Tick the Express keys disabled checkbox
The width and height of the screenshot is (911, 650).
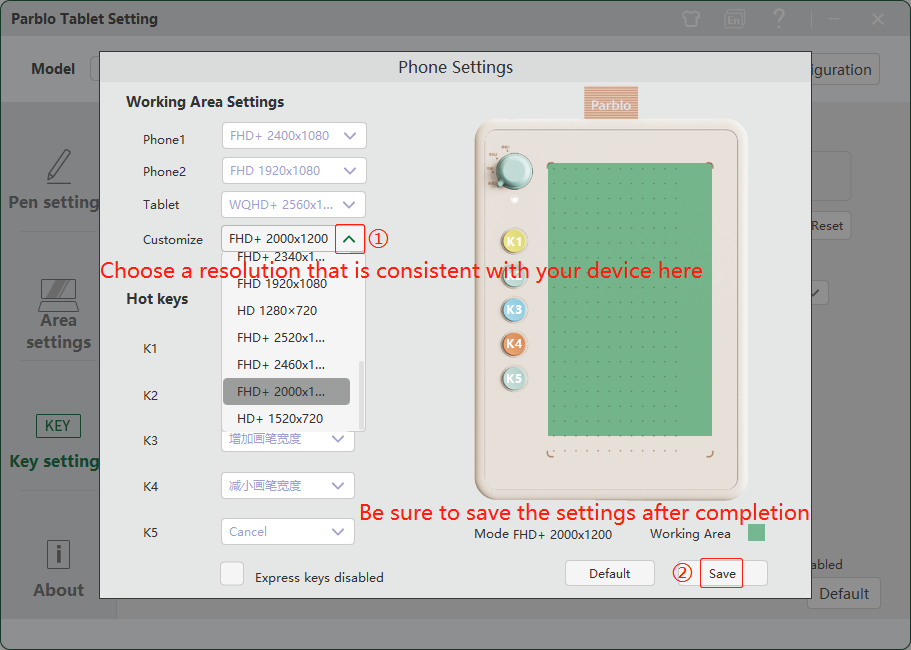tap(232, 574)
